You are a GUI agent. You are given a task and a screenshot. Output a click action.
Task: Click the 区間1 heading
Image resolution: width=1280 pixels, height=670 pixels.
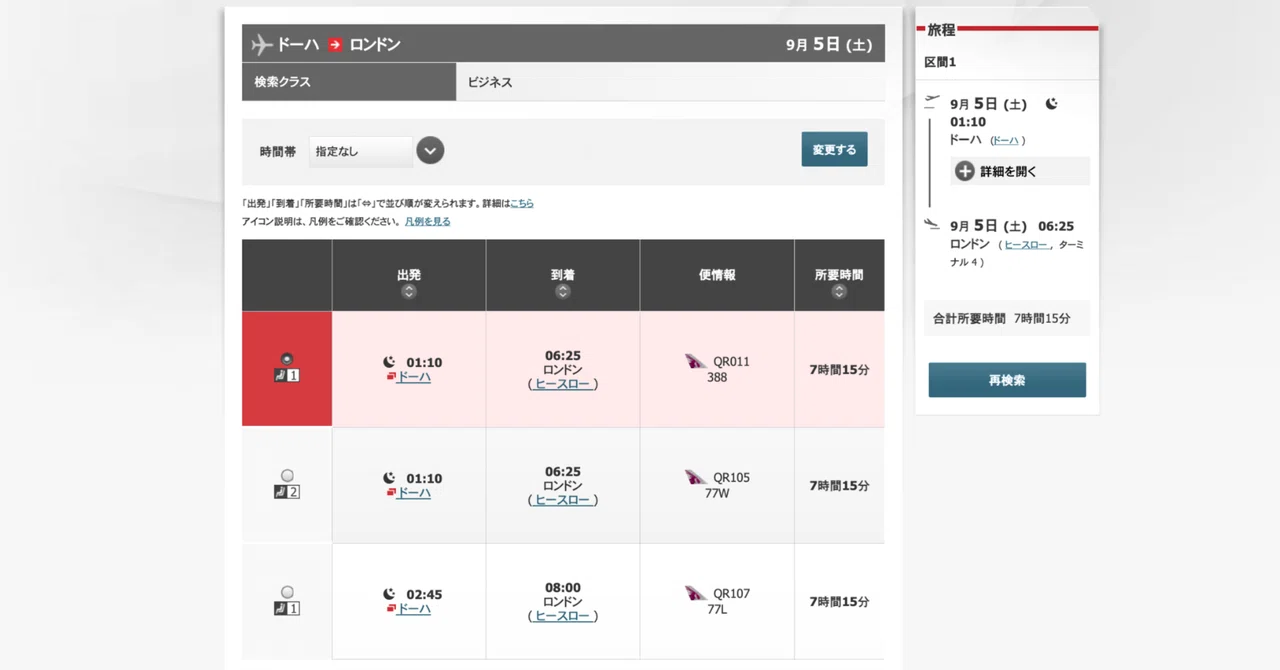click(x=940, y=62)
